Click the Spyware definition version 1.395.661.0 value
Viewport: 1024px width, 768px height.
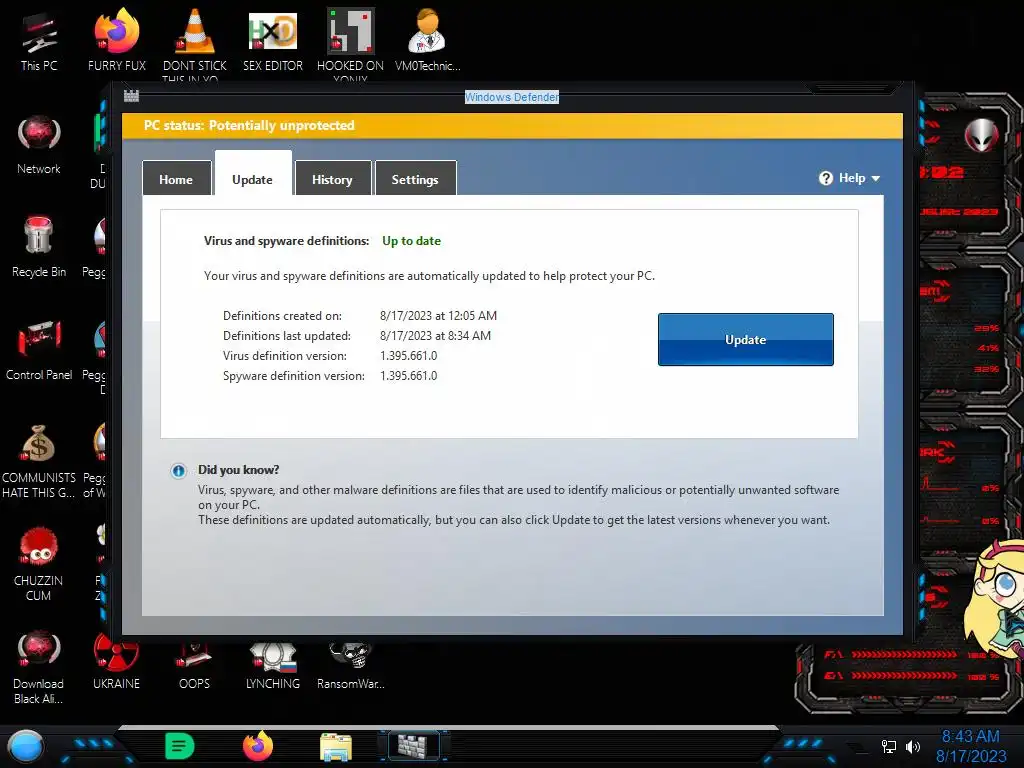(408, 376)
